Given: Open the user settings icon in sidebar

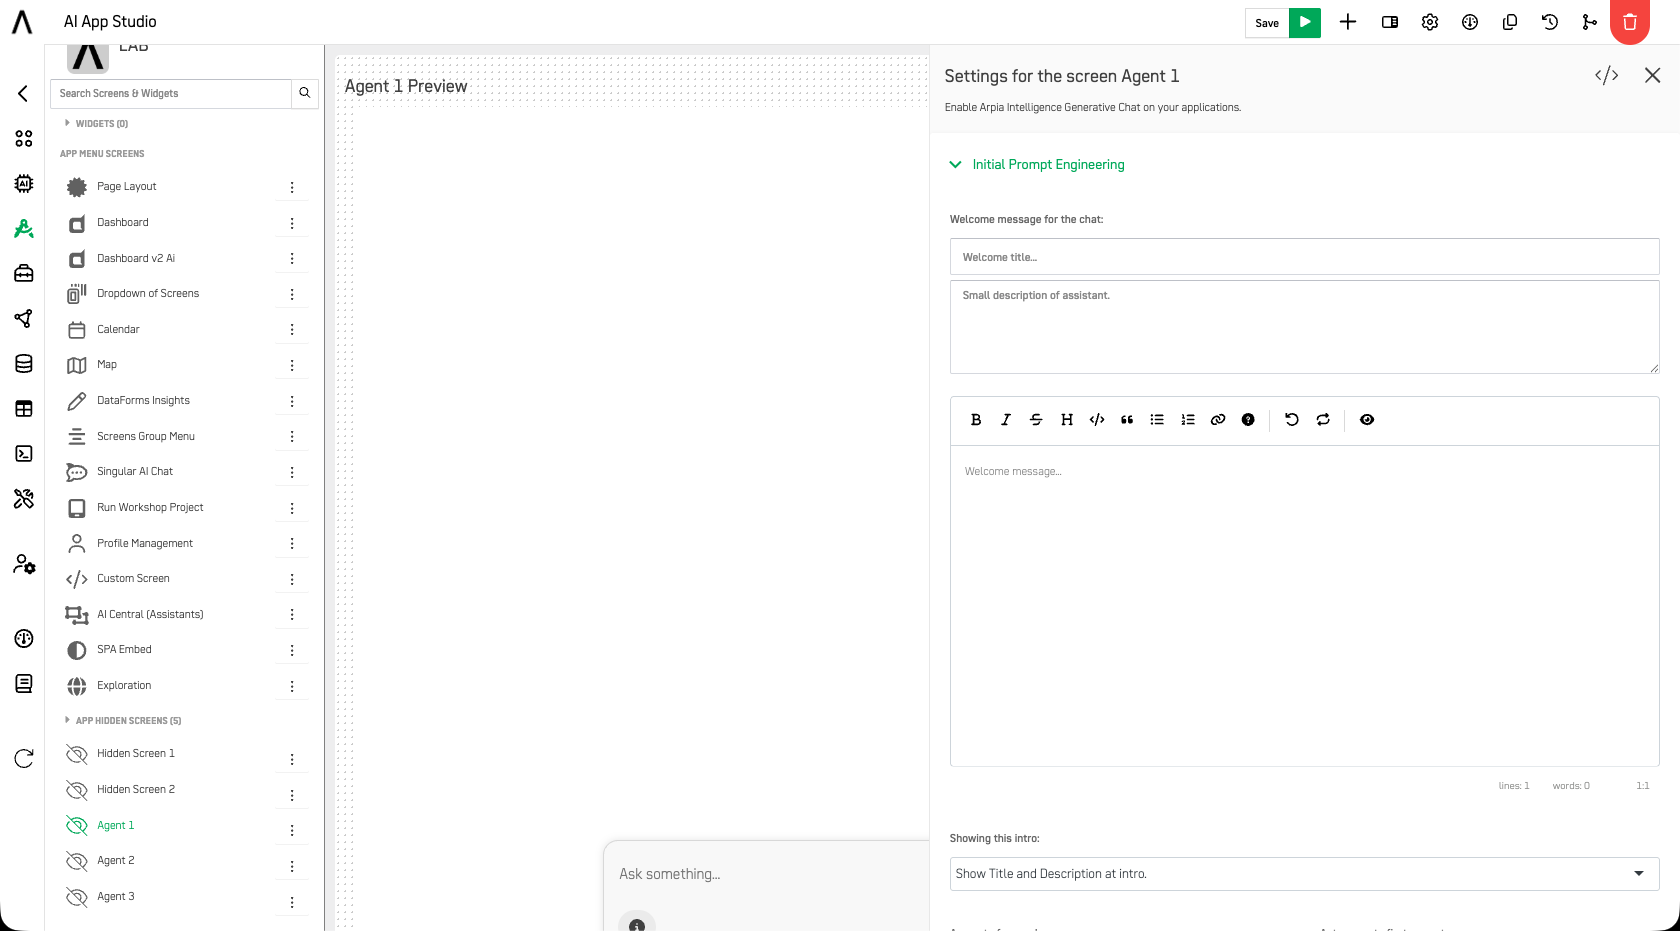Looking at the screenshot, I should [x=24, y=565].
